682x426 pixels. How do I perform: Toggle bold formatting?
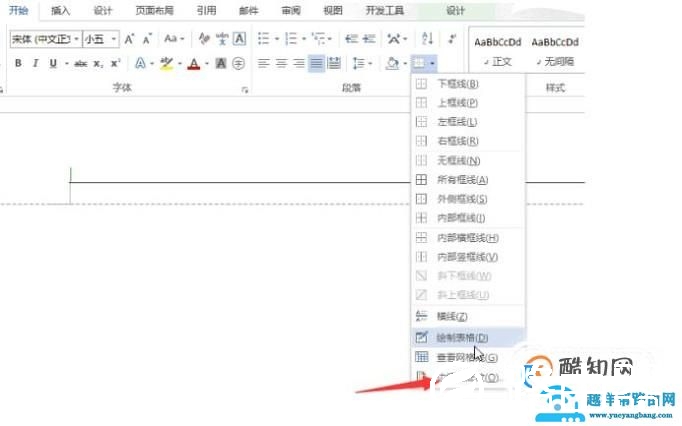[x=18, y=64]
